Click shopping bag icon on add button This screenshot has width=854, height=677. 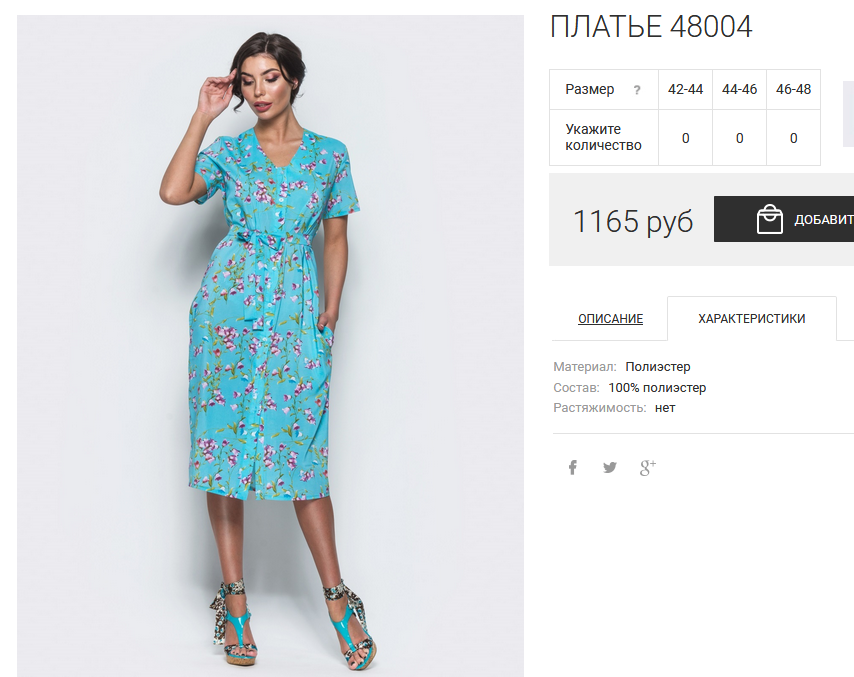(x=770, y=219)
